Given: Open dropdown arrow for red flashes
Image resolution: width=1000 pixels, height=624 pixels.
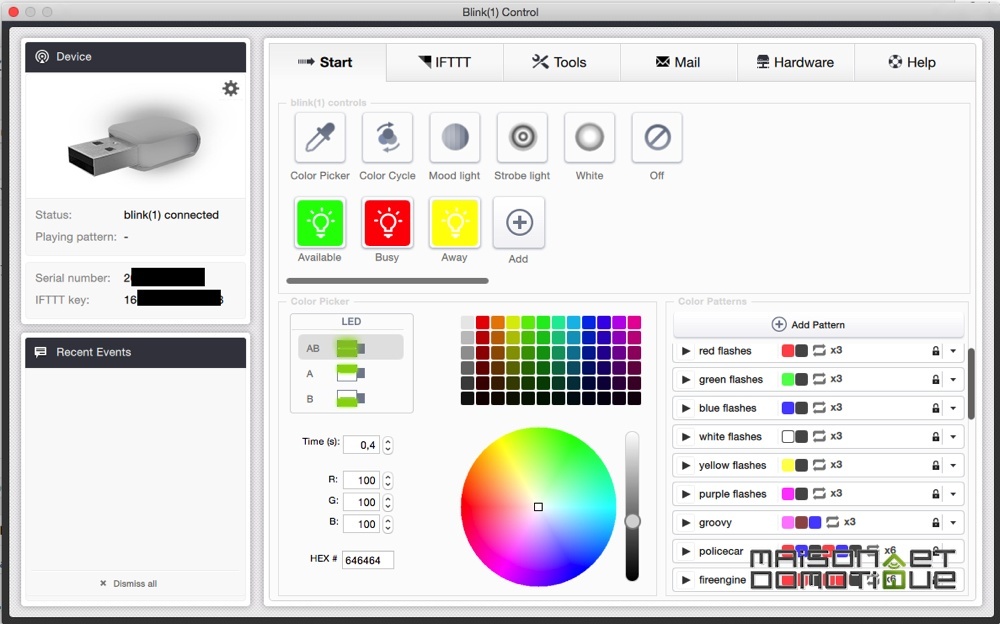Looking at the screenshot, I should pyautogui.click(x=953, y=351).
